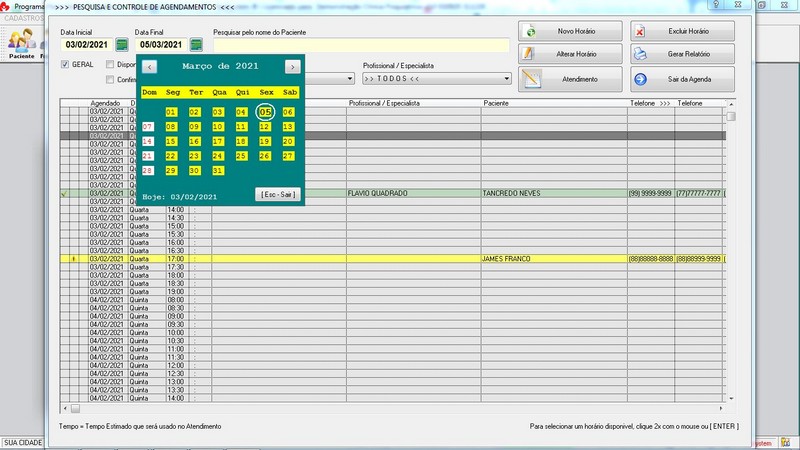Click the blue arrow icon on Sair da Agenda

pos(640,79)
